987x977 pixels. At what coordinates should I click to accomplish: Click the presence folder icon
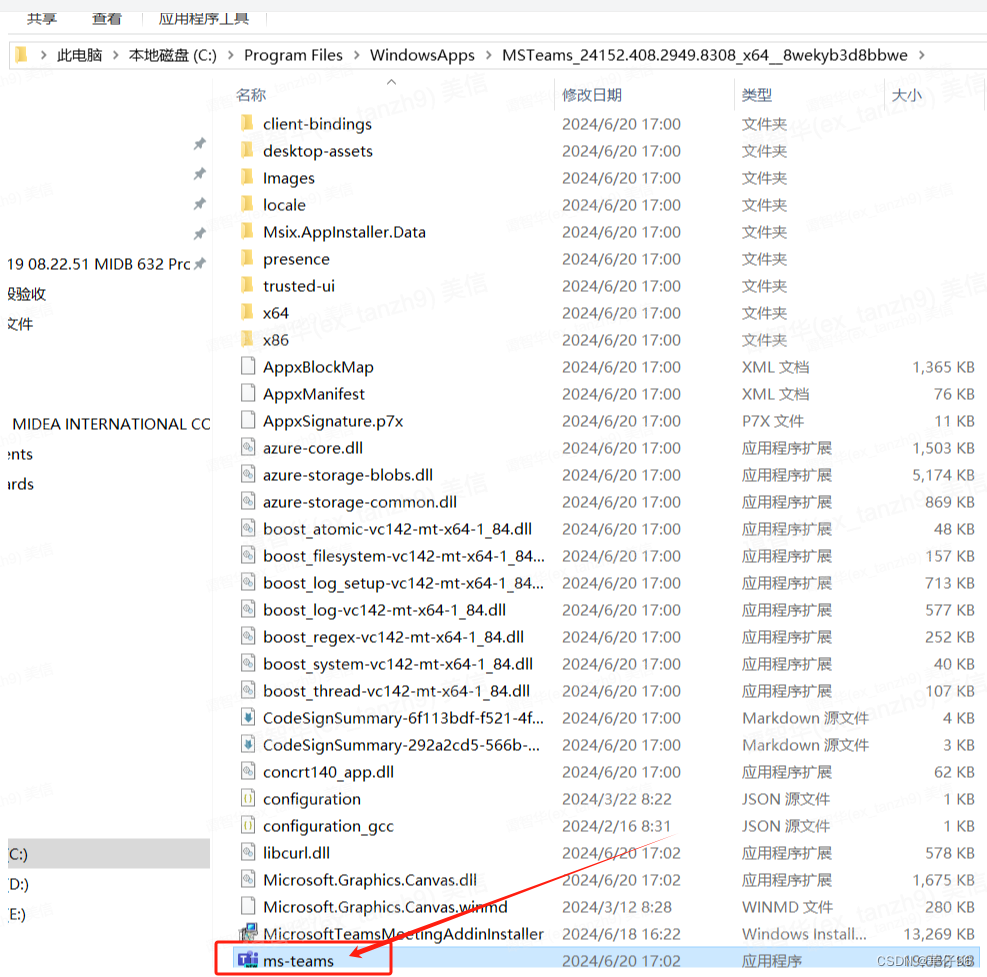coord(247,259)
